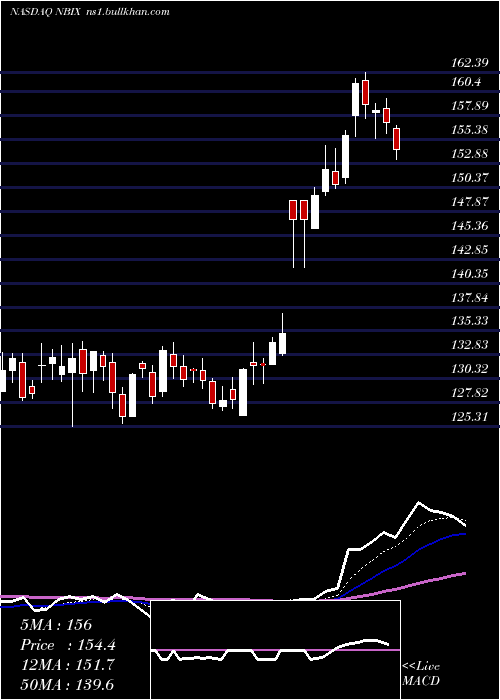Click the 130.32 price level label
The width and height of the screenshot is (500, 700).
click(470, 369)
